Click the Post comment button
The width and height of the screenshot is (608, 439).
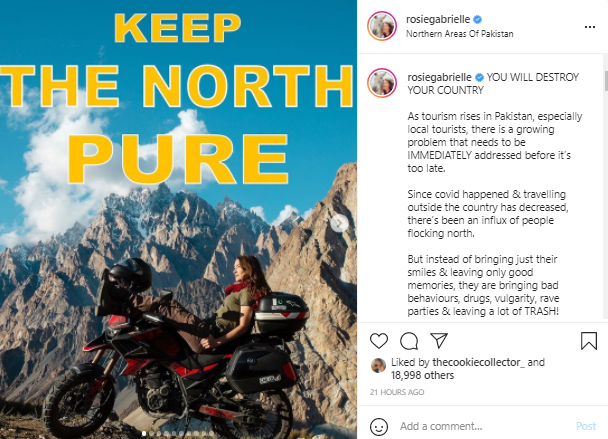coord(586,426)
